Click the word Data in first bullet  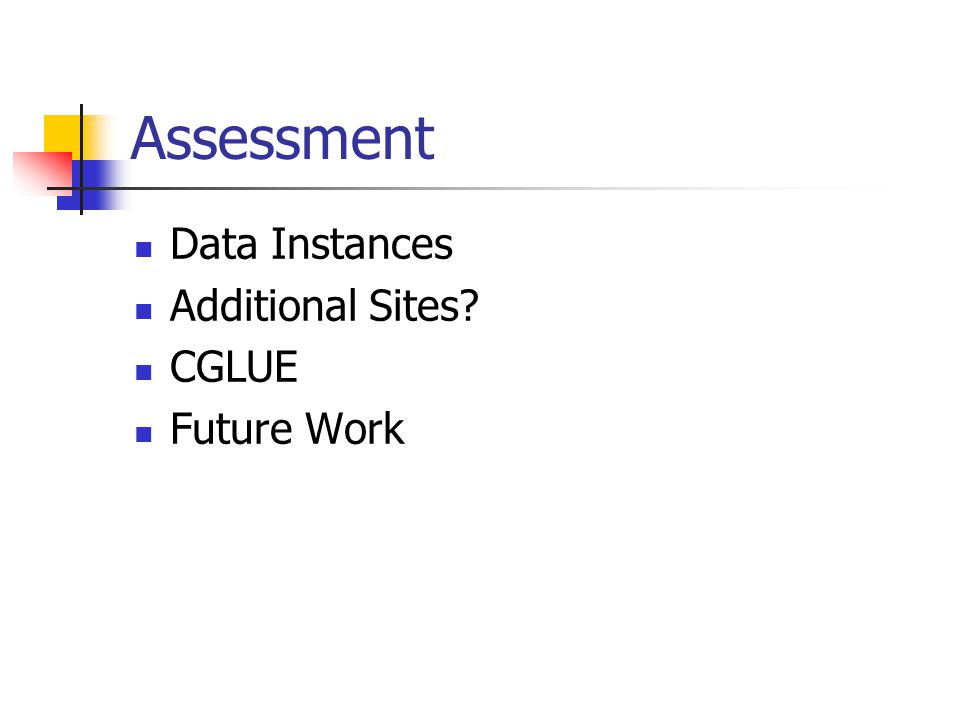(x=214, y=244)
